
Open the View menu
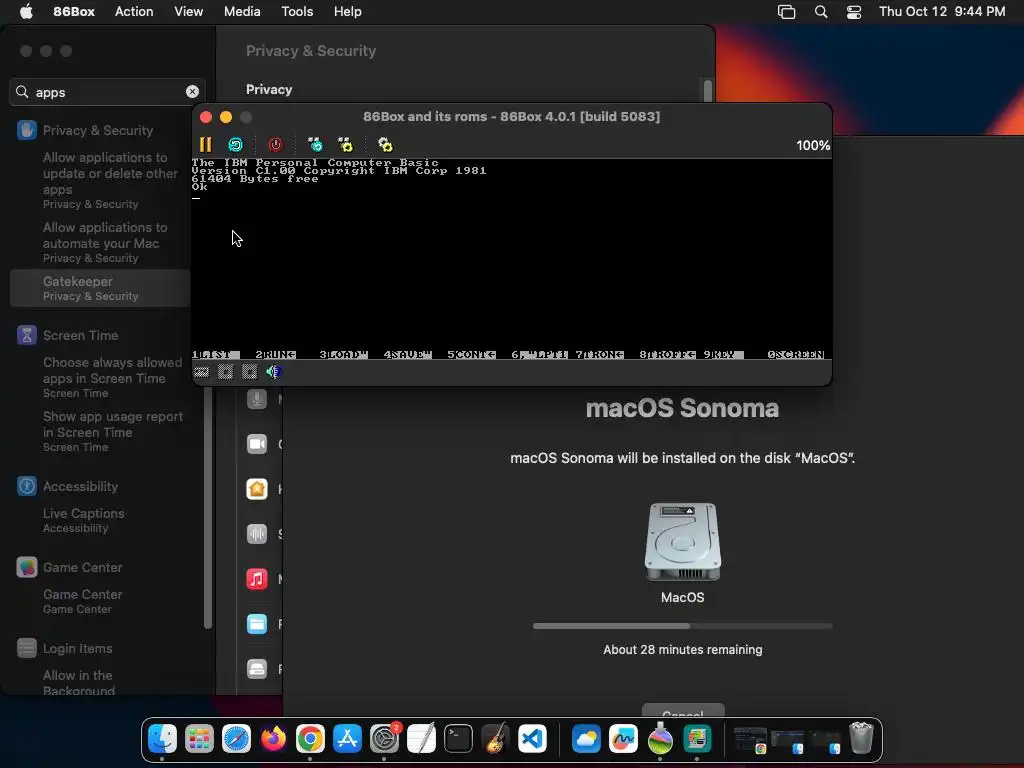188,12
